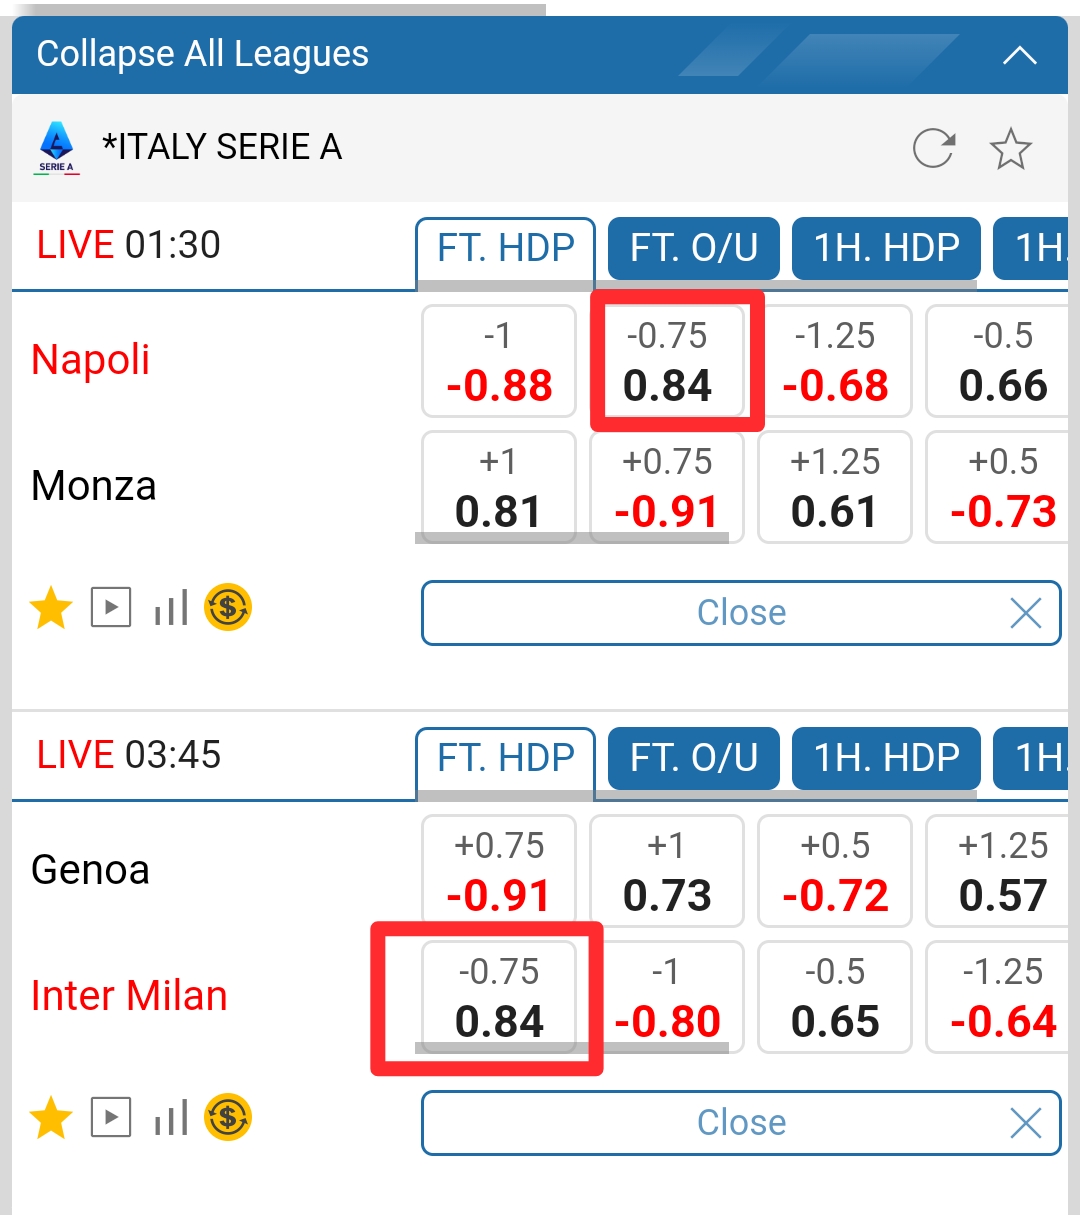1080x1215 pixels.
Task: Pick Monza +1 handicap at 0.81
Action: (x=498, y=487)
